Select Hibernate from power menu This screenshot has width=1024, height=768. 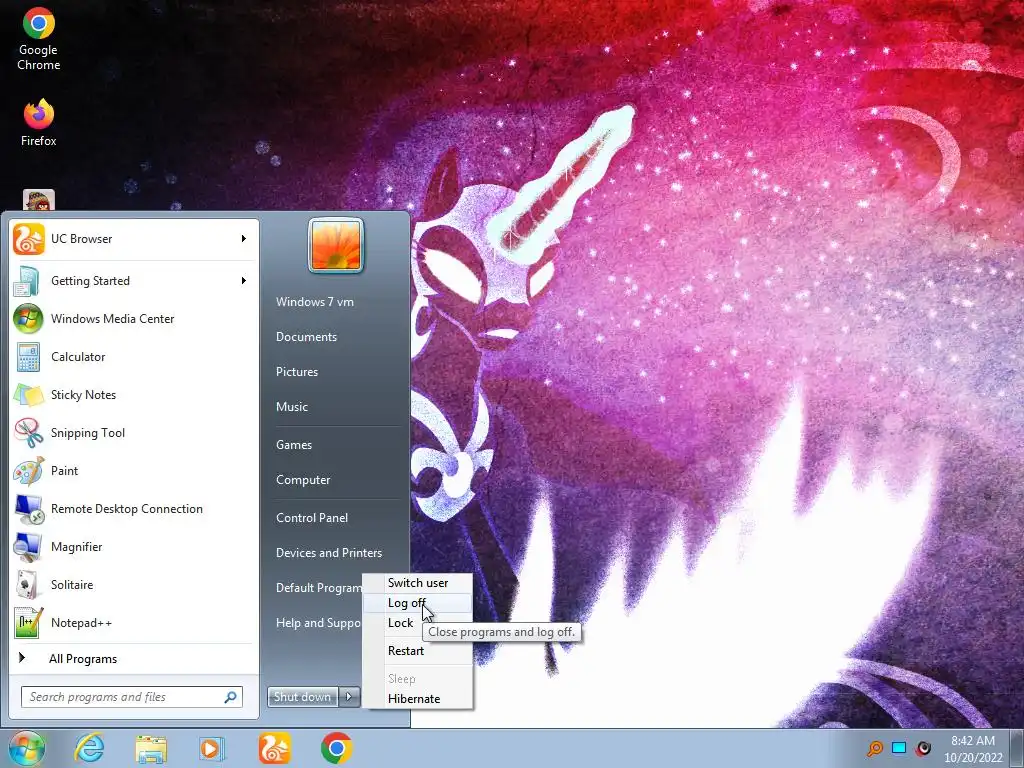tap(418, 699)
